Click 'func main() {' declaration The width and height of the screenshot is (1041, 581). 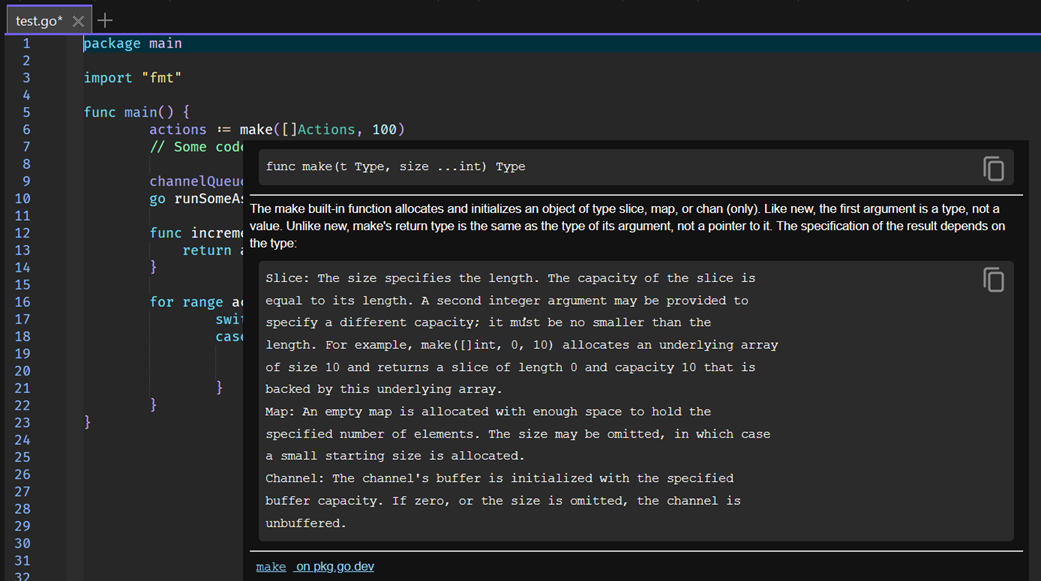coord(137,112)
